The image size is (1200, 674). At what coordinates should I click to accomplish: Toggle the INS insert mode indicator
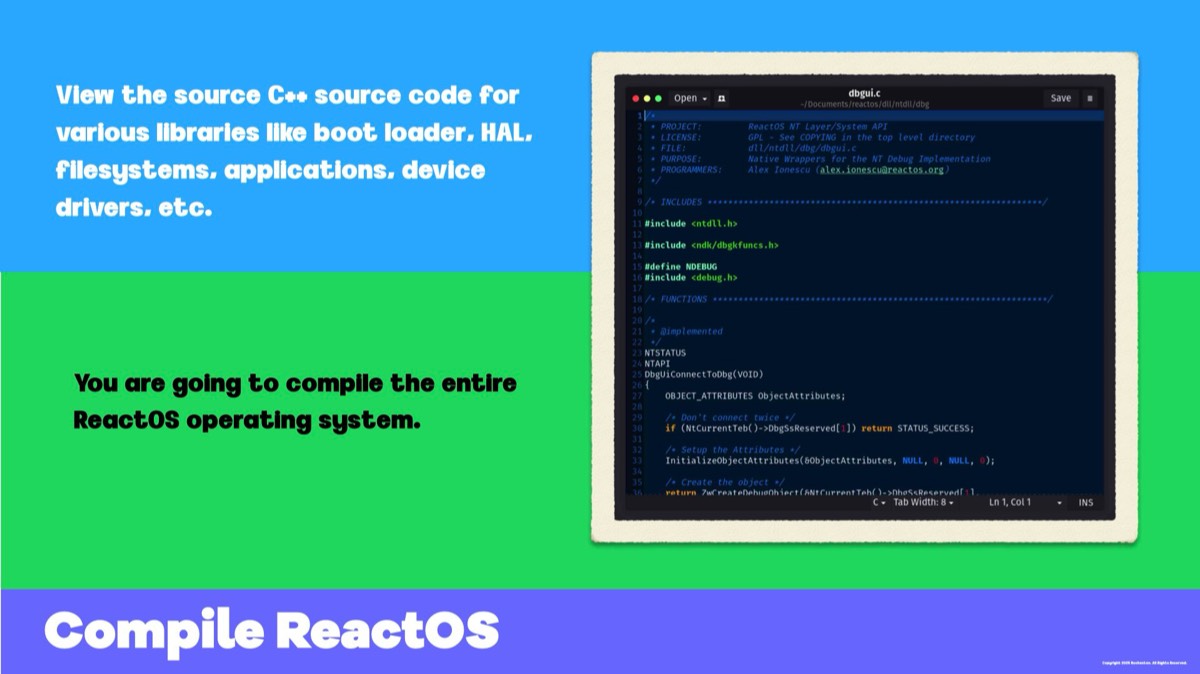coord(1085,502)
